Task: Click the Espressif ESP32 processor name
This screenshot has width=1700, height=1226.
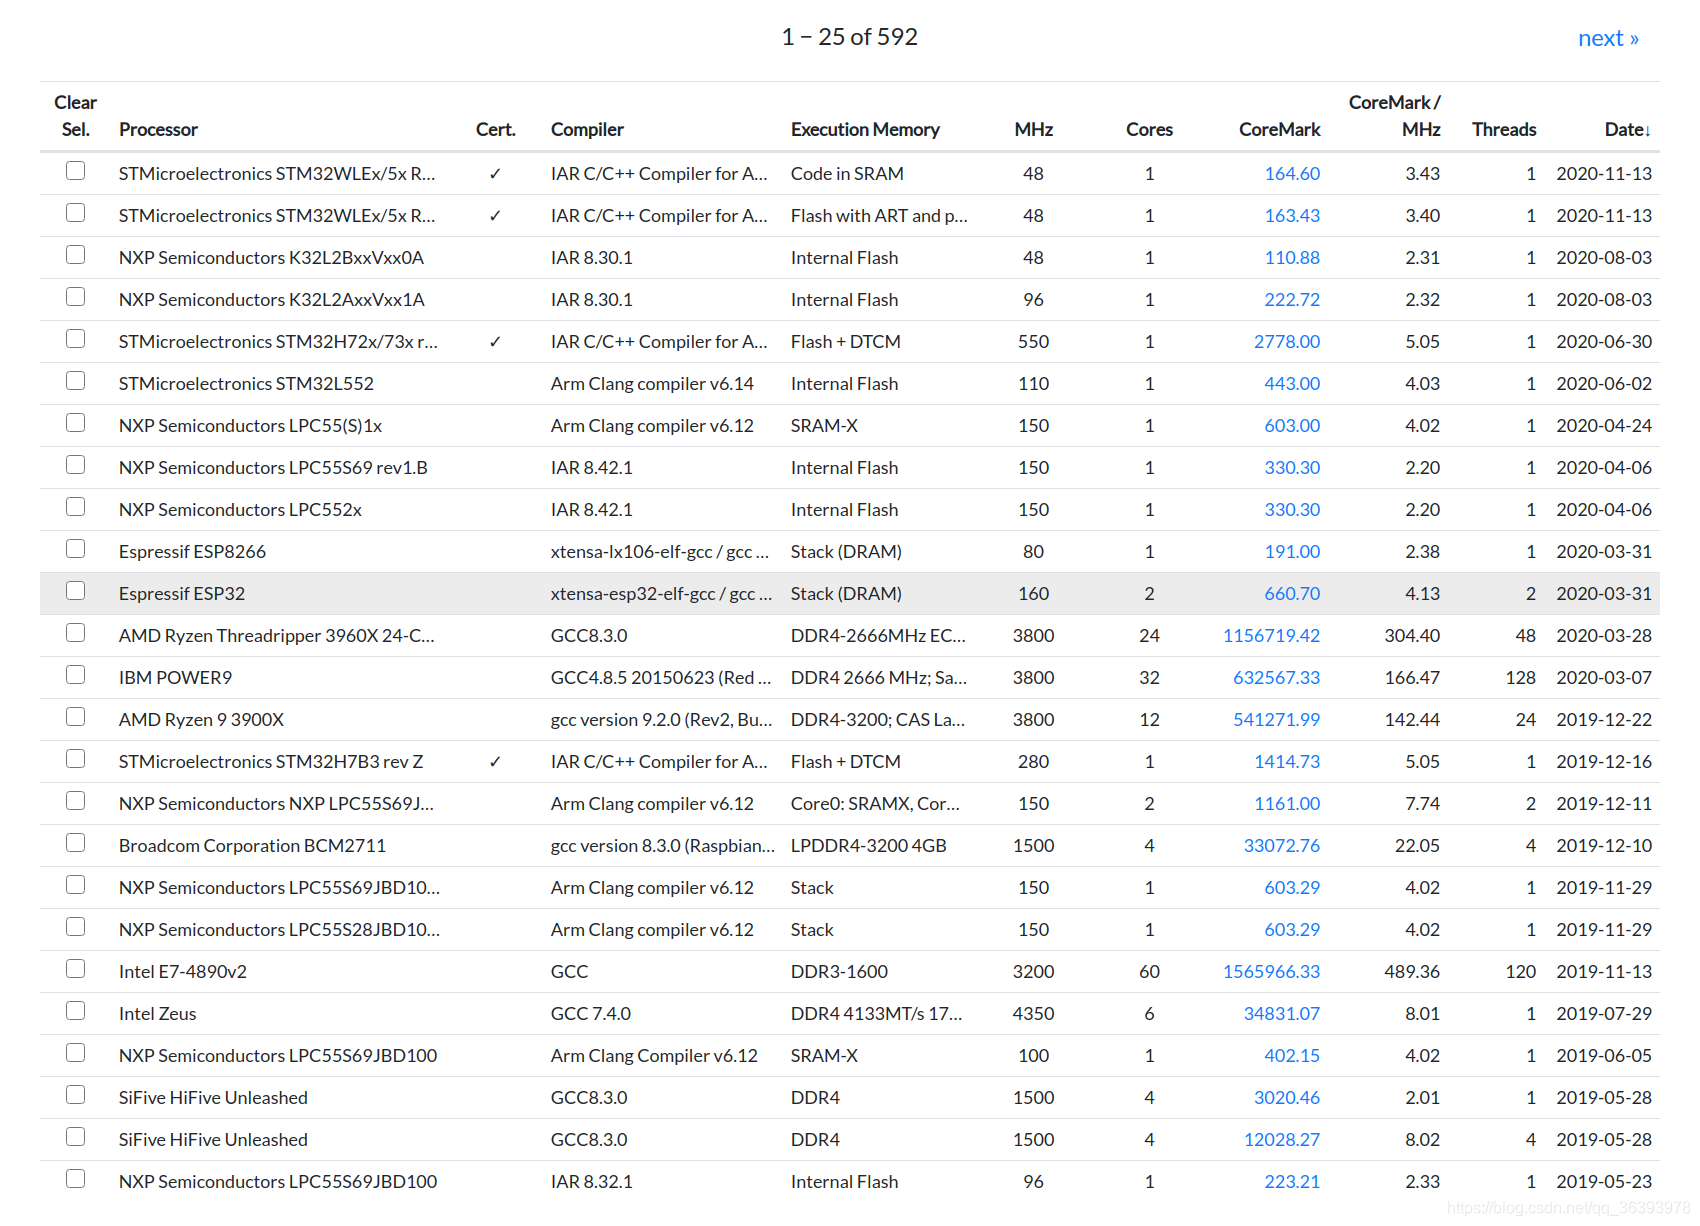Action: (182, 593)
